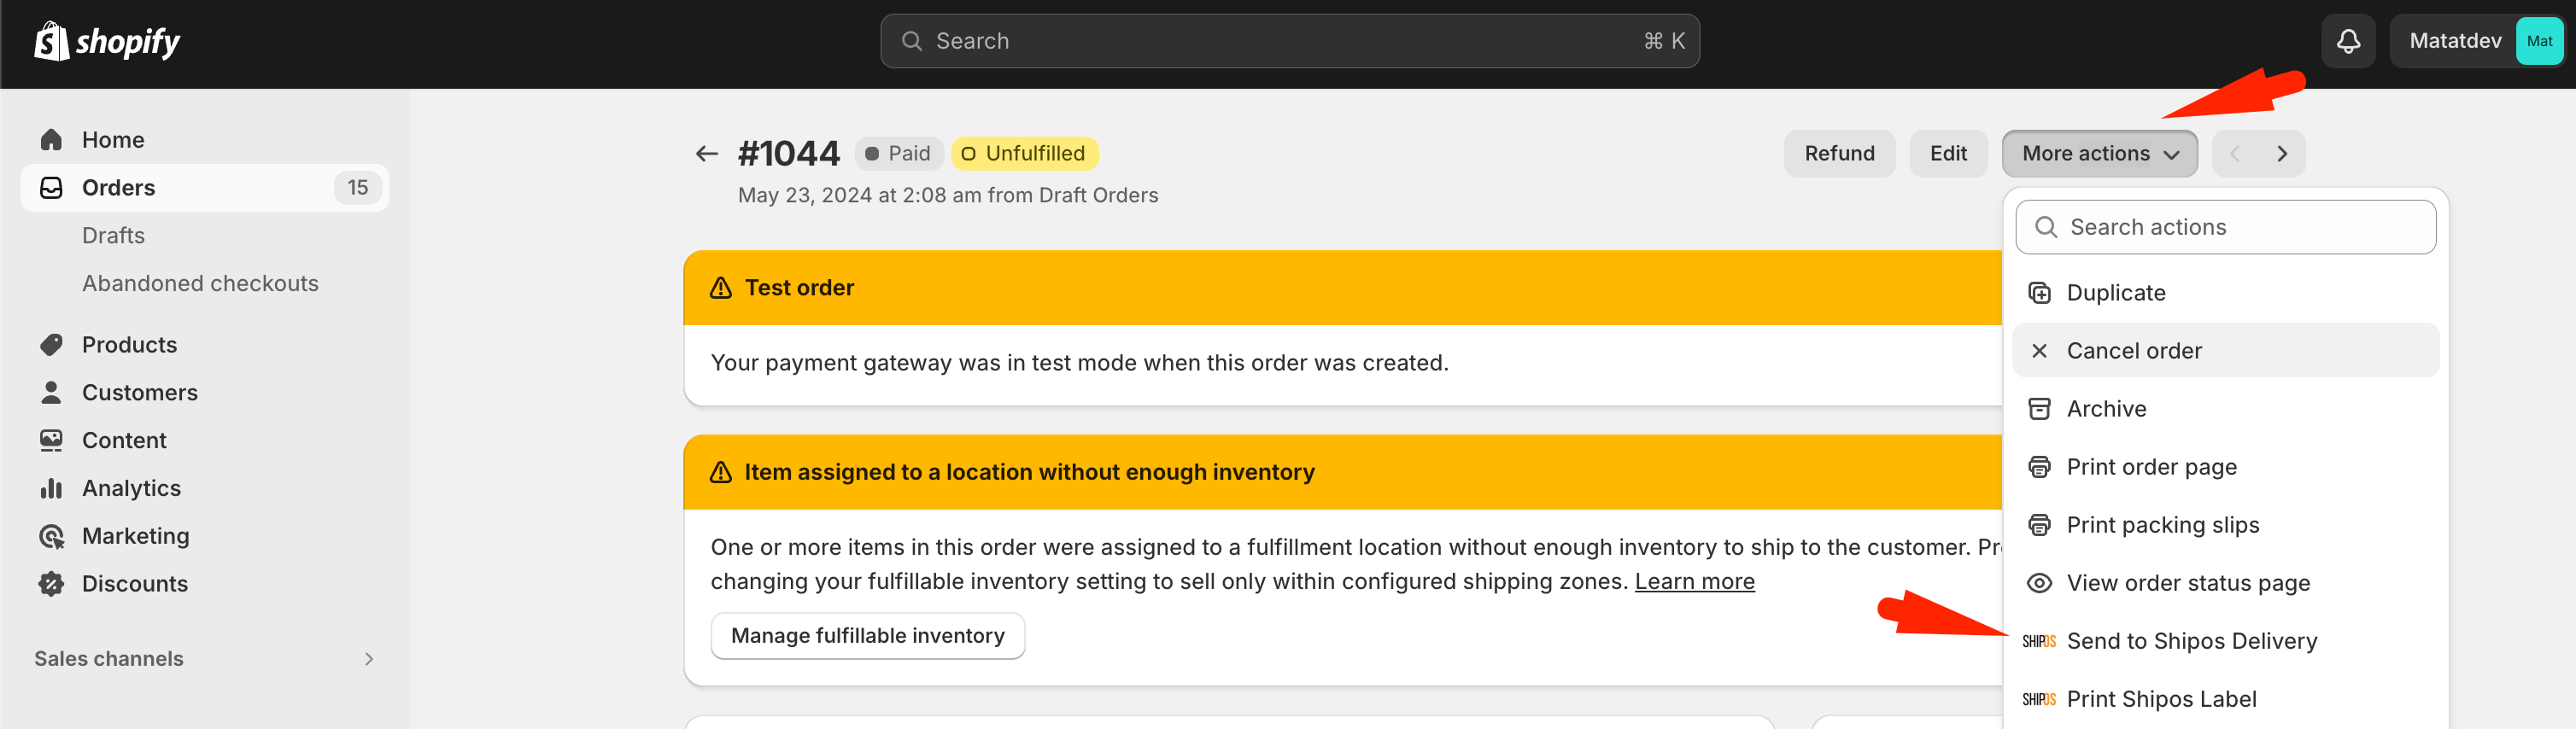The width and height of the screenshot is (2576, 729).
Task: Click the Analytics bar chart icon
Action: [51, 488]
